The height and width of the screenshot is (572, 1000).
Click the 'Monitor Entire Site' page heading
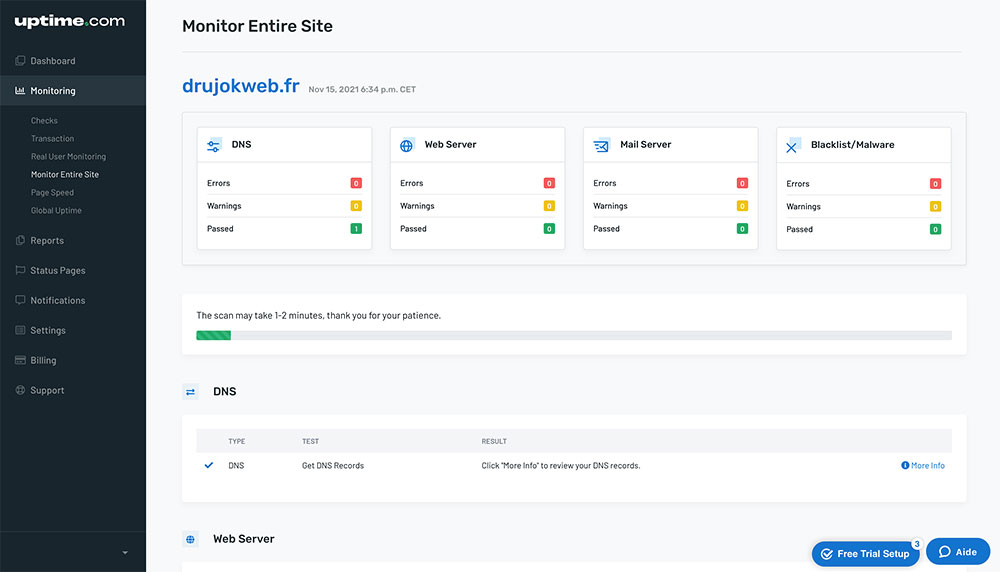258,26
